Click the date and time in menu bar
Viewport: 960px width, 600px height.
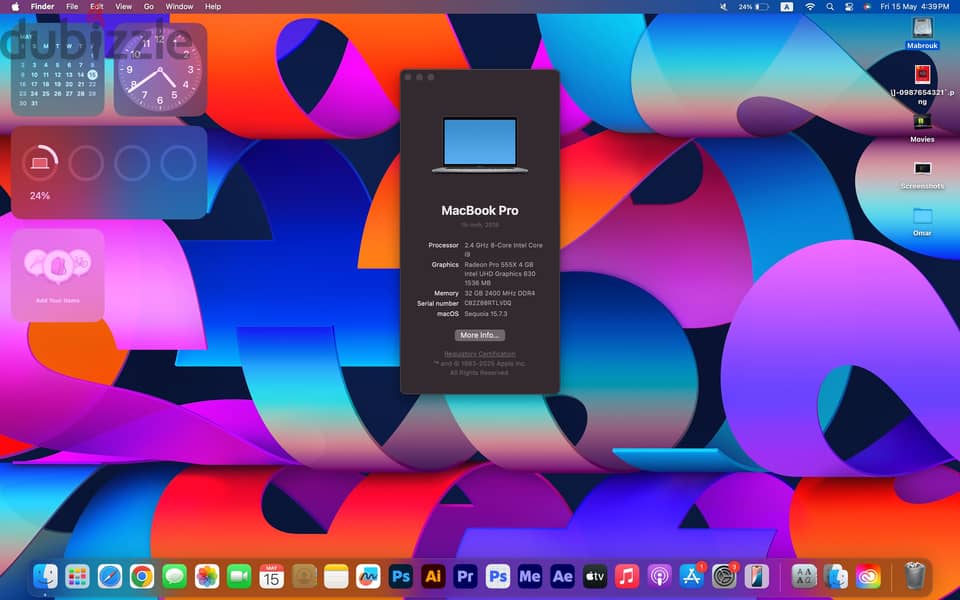pos(915,7)
